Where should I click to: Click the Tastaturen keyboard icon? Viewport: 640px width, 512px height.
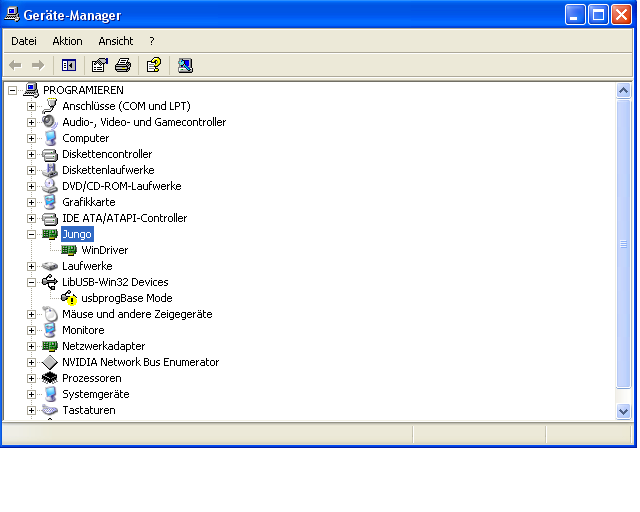[x=50, y=410]
